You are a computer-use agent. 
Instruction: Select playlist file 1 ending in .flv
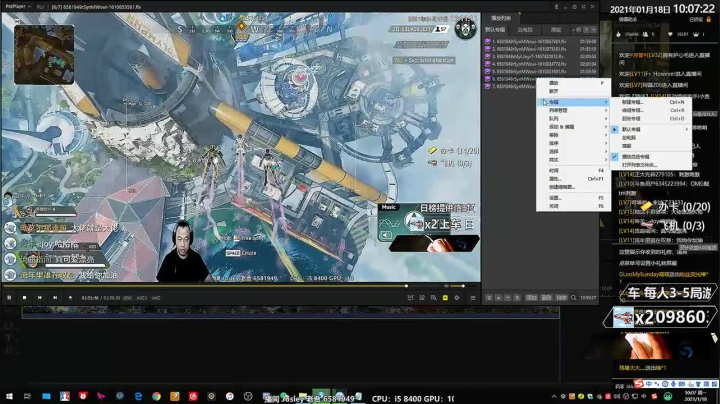pos(540,41)
